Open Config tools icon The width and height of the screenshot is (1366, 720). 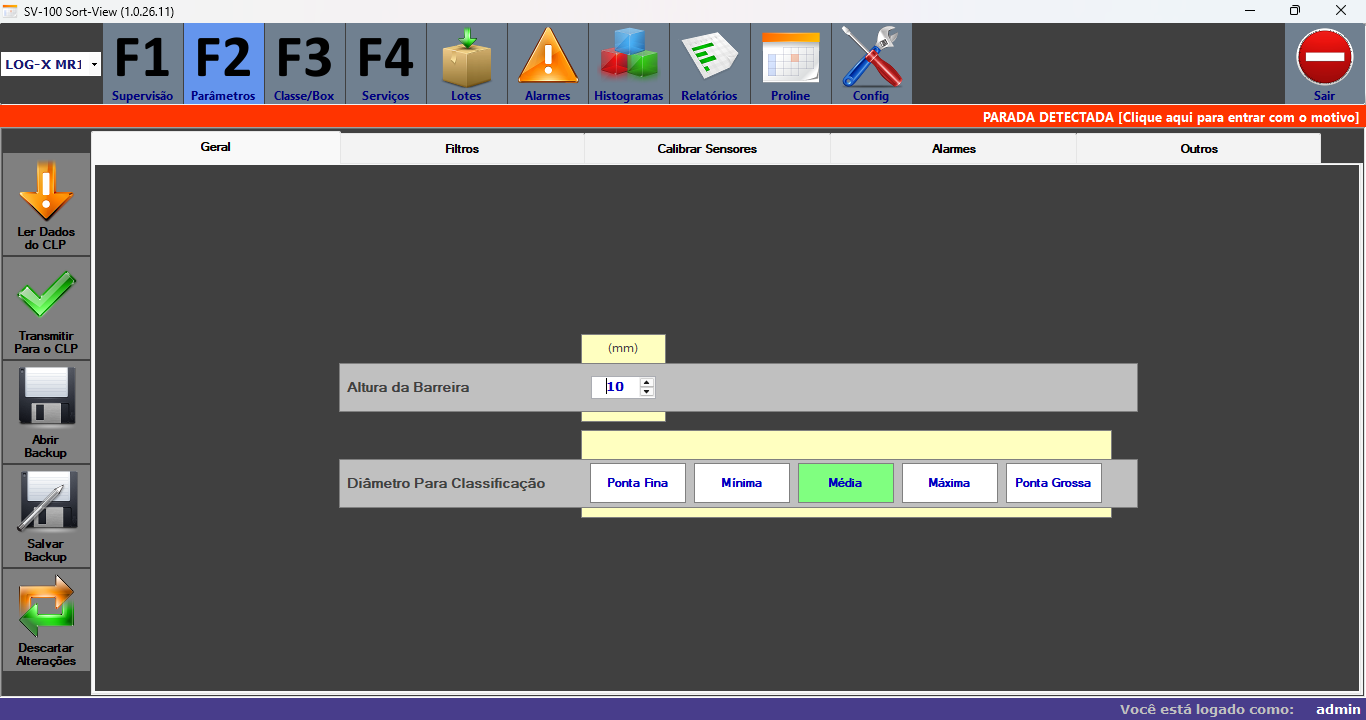tap(871, 64)
